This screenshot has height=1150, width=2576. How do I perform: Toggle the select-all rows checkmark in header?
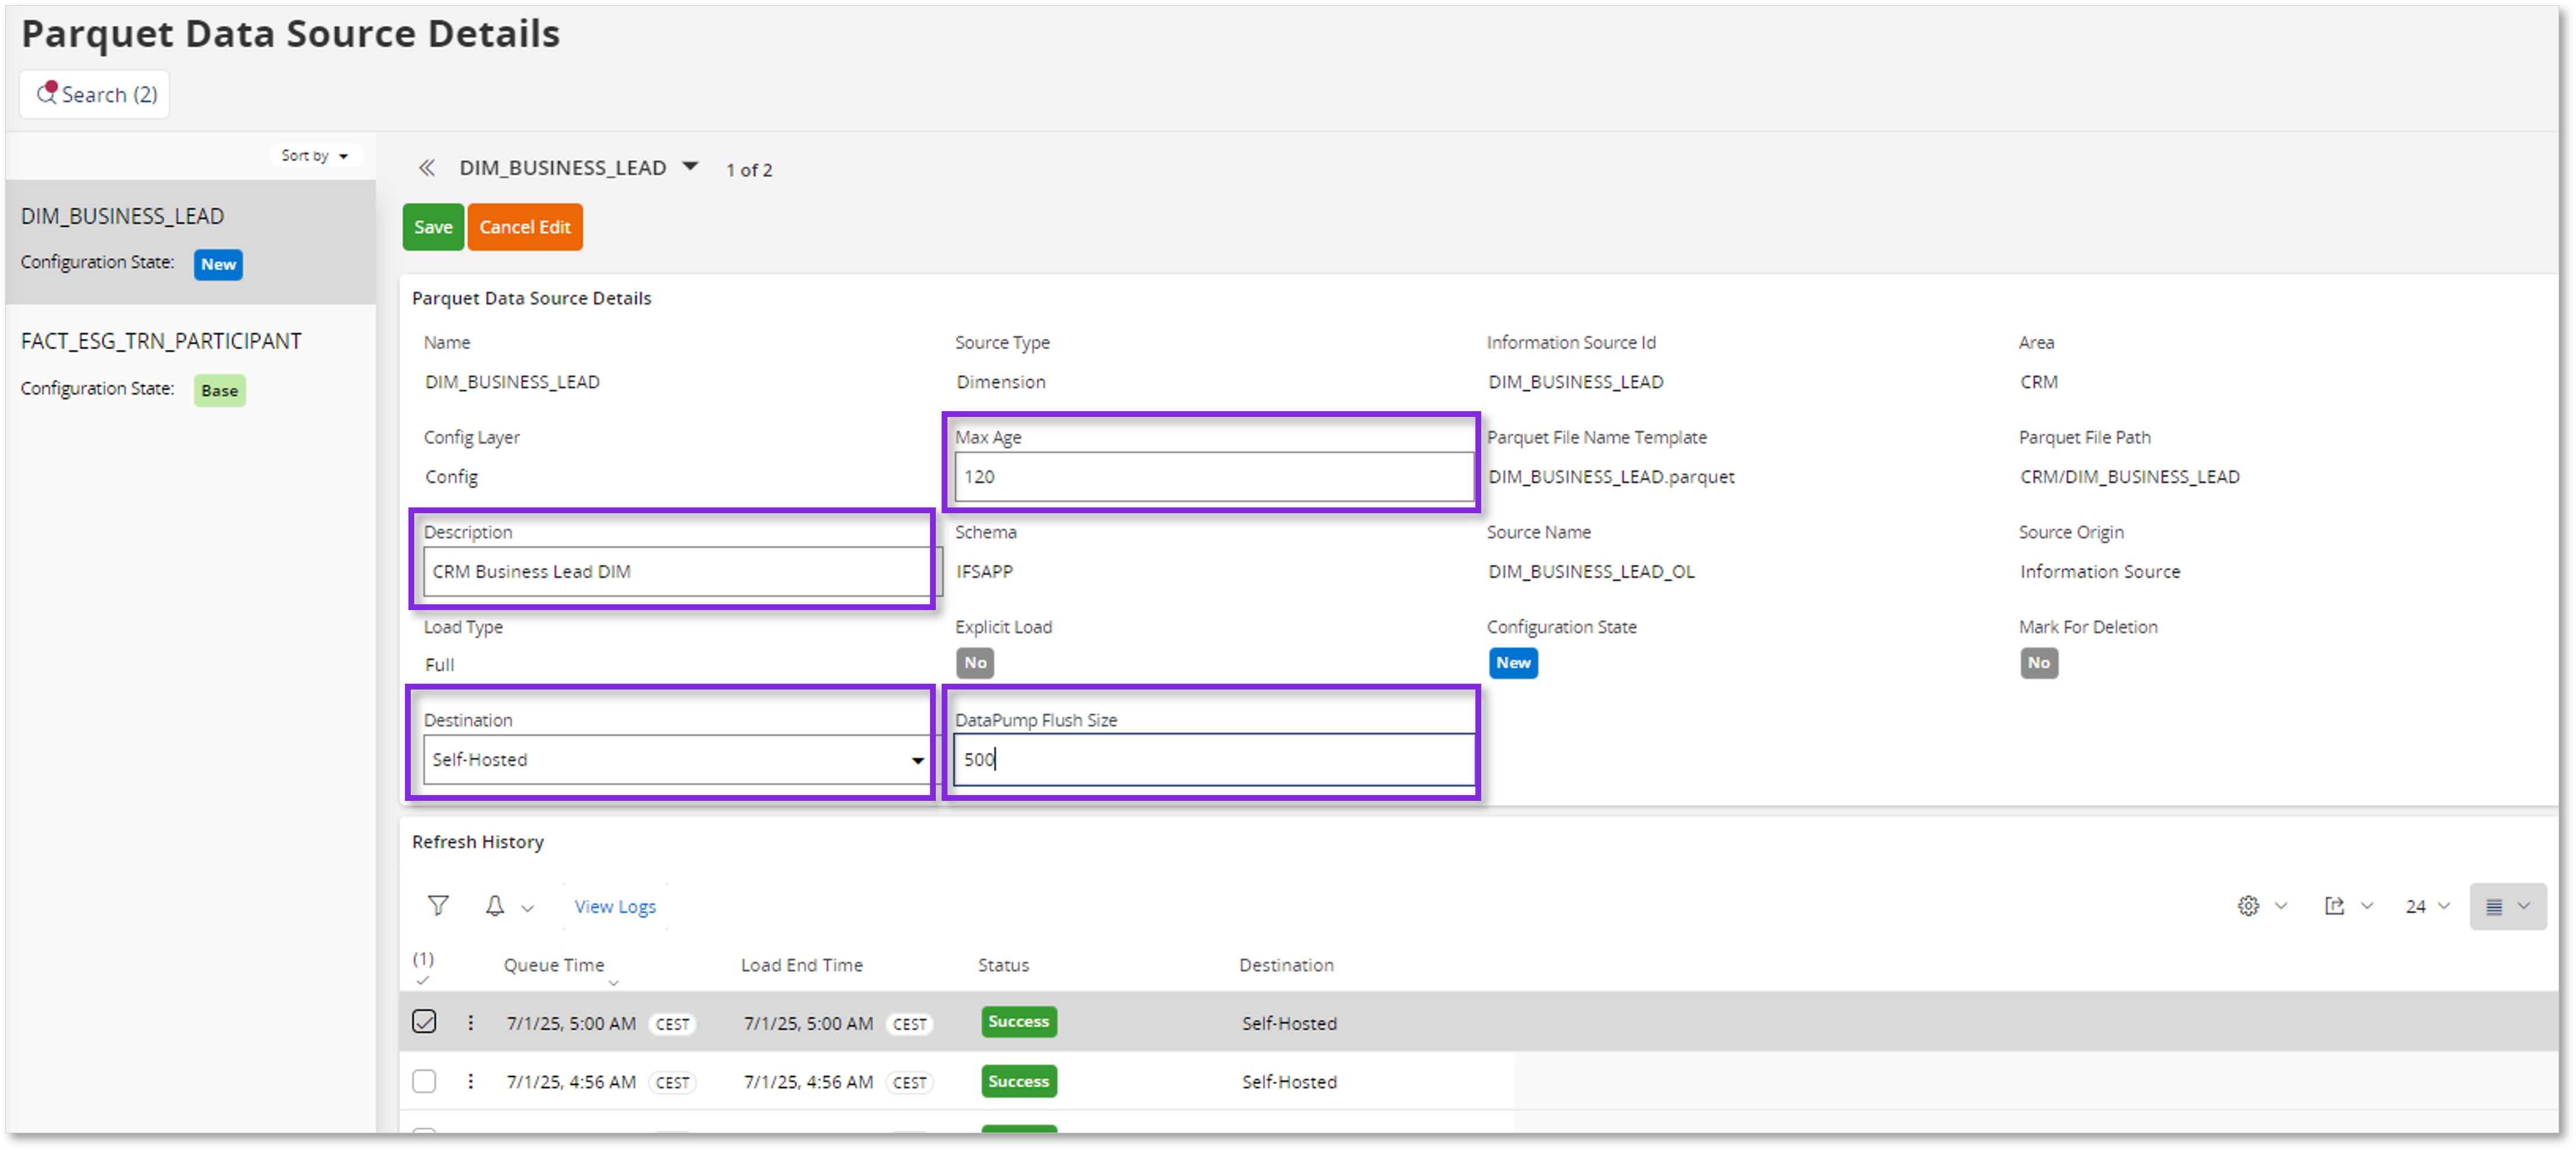pyautogui.click(x=423, y=980)
